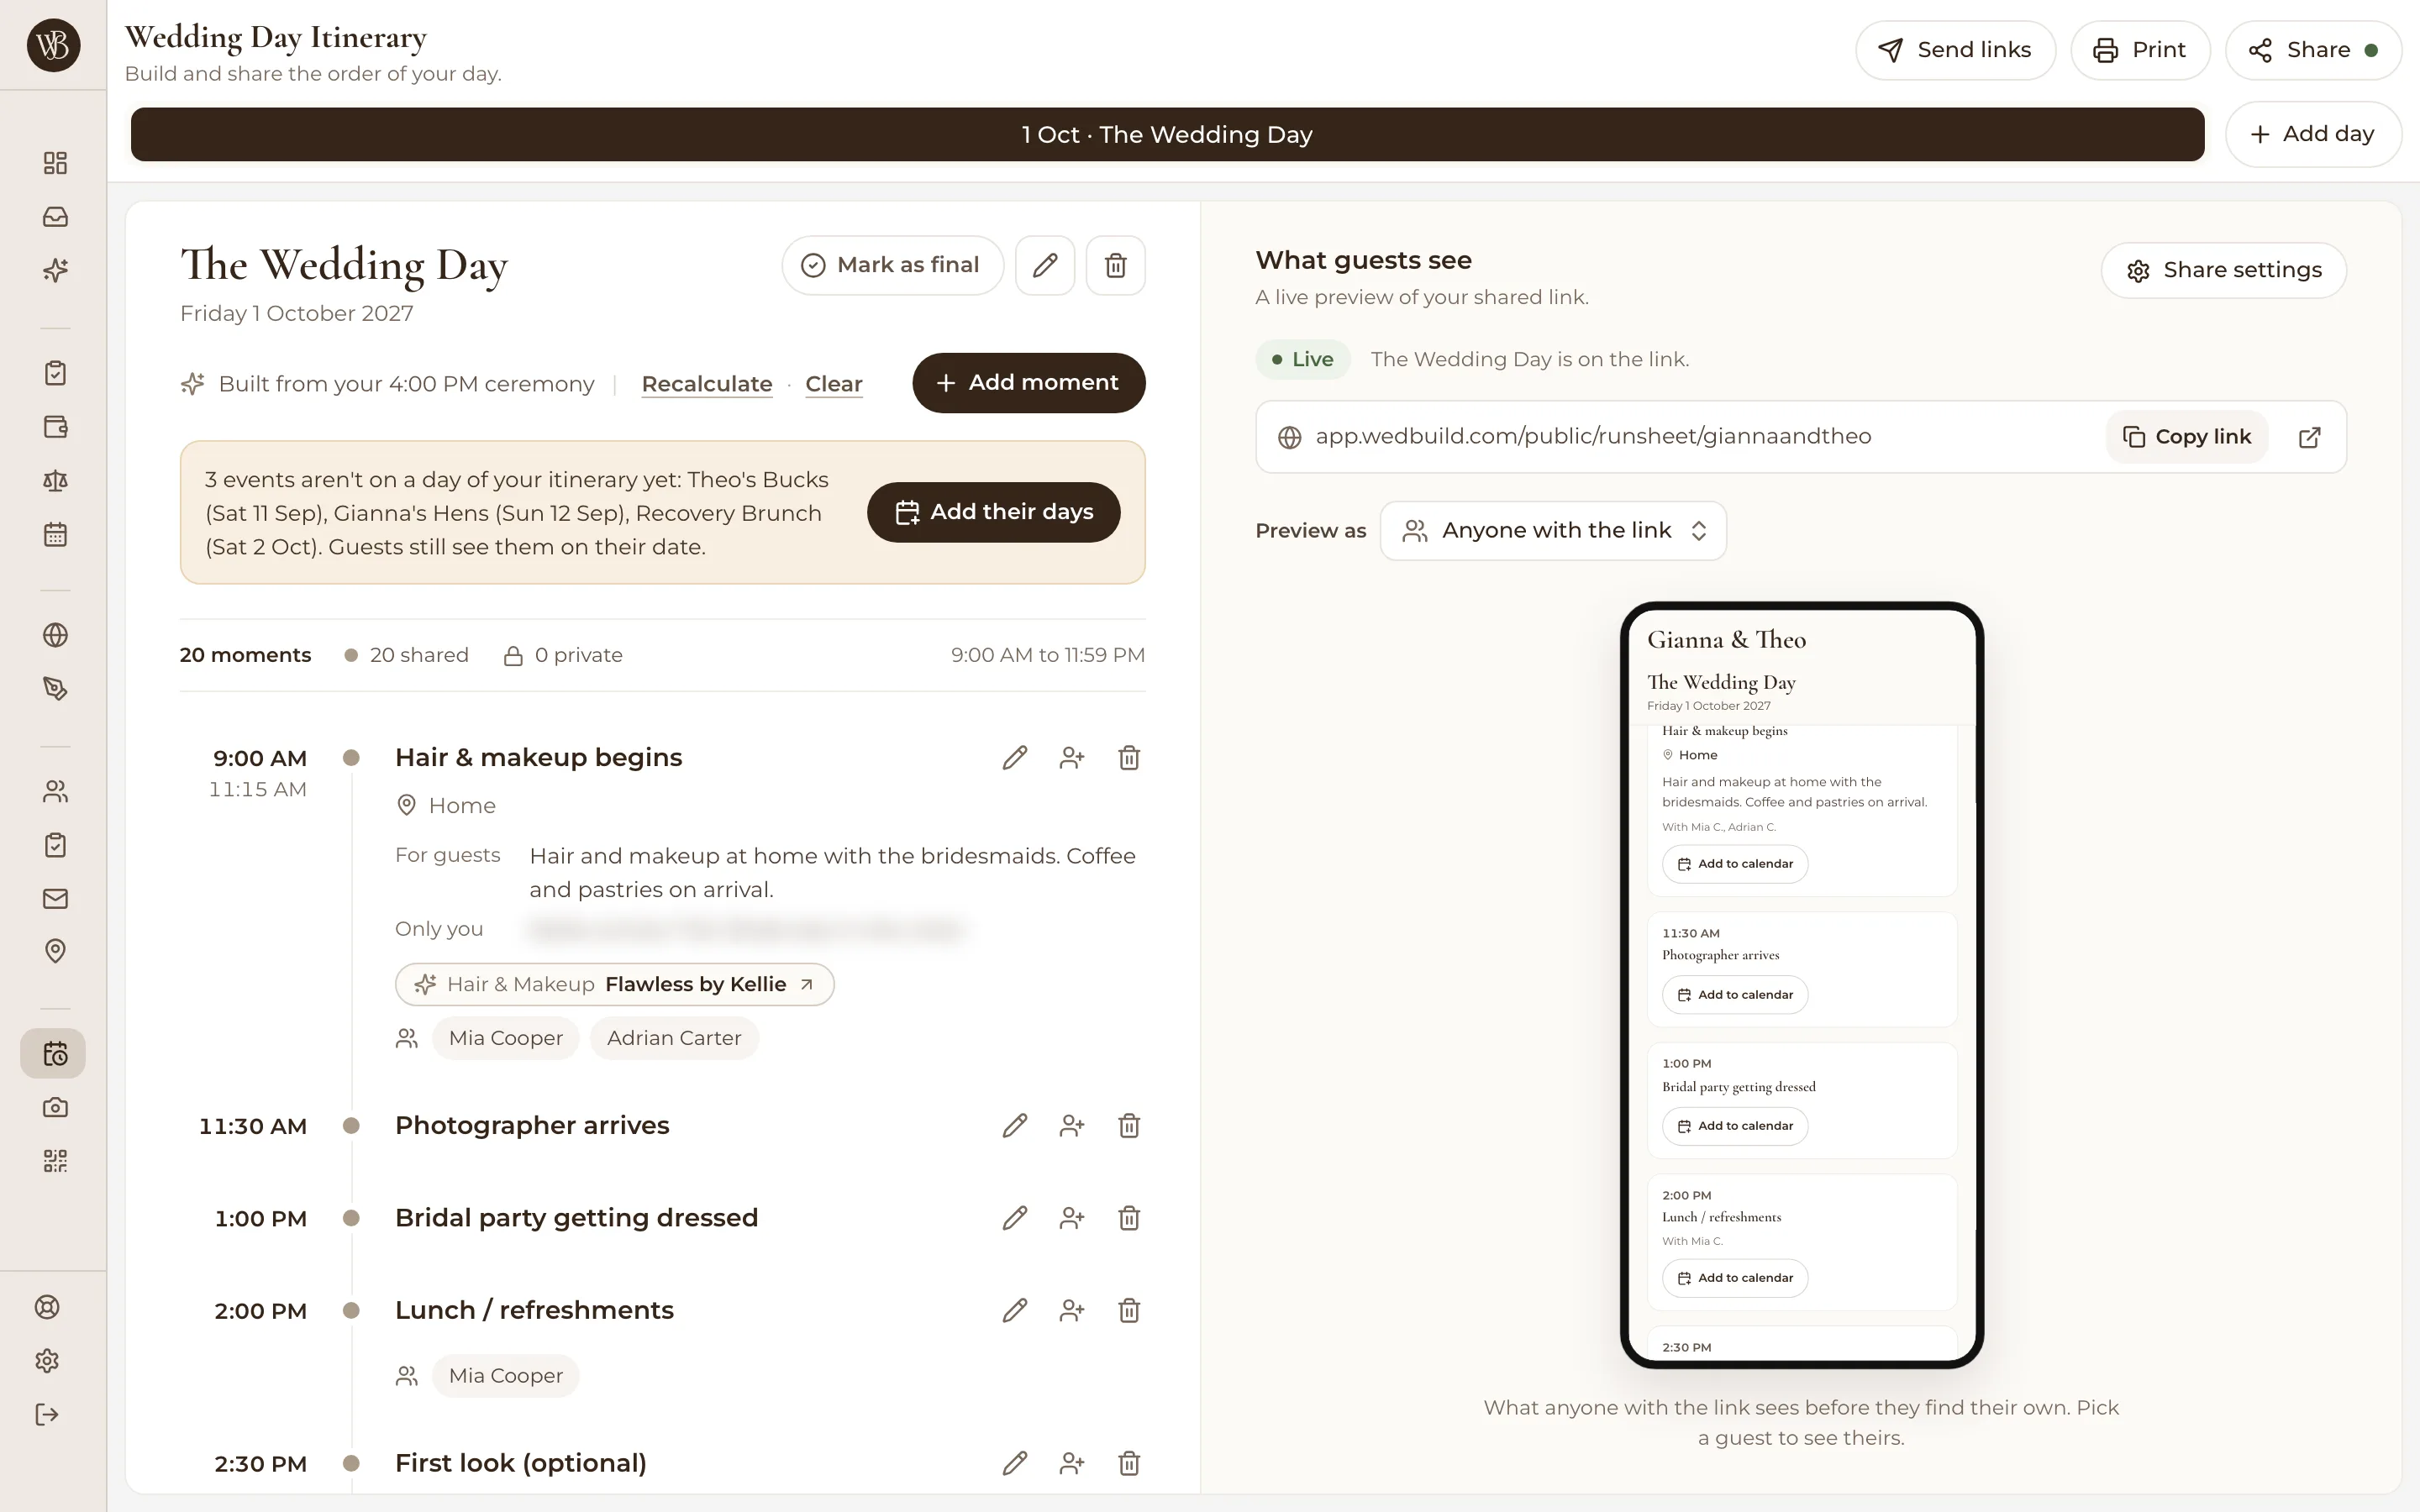This screenshot has width=2420, height=1512.
Task: Click the Mia Cooper chip under Hair & makeup
Action: pyautogui.click(x=506, y=1038)
